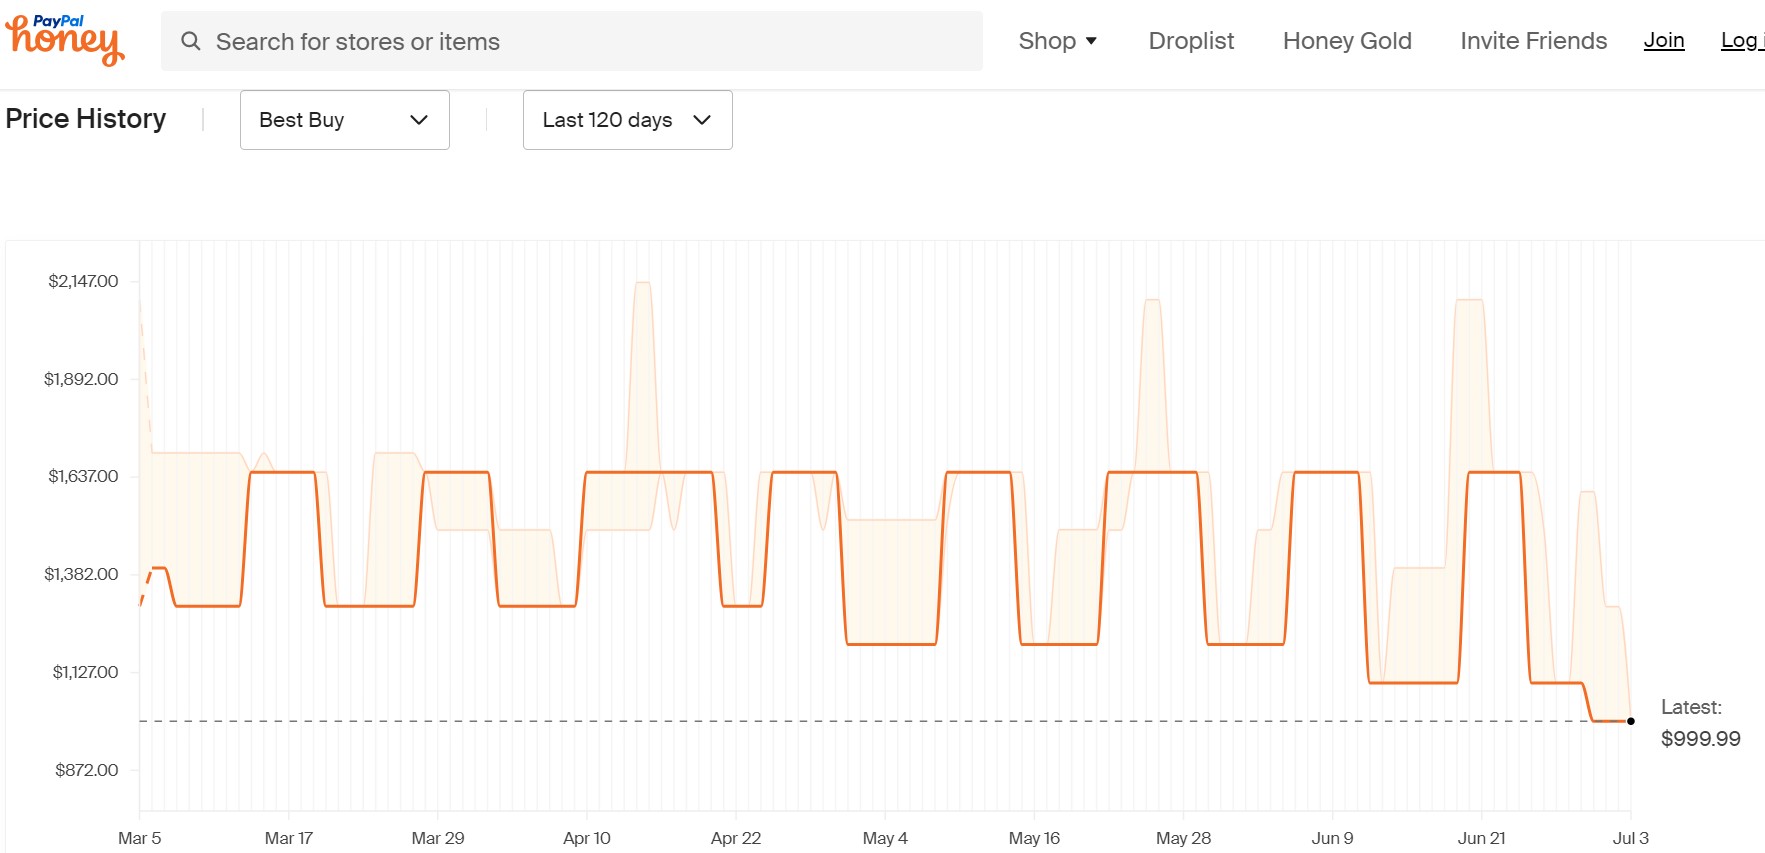Click the $1,127.00 y-axis label
This screenshot has height=853, width=1765.
click(85, 672)
